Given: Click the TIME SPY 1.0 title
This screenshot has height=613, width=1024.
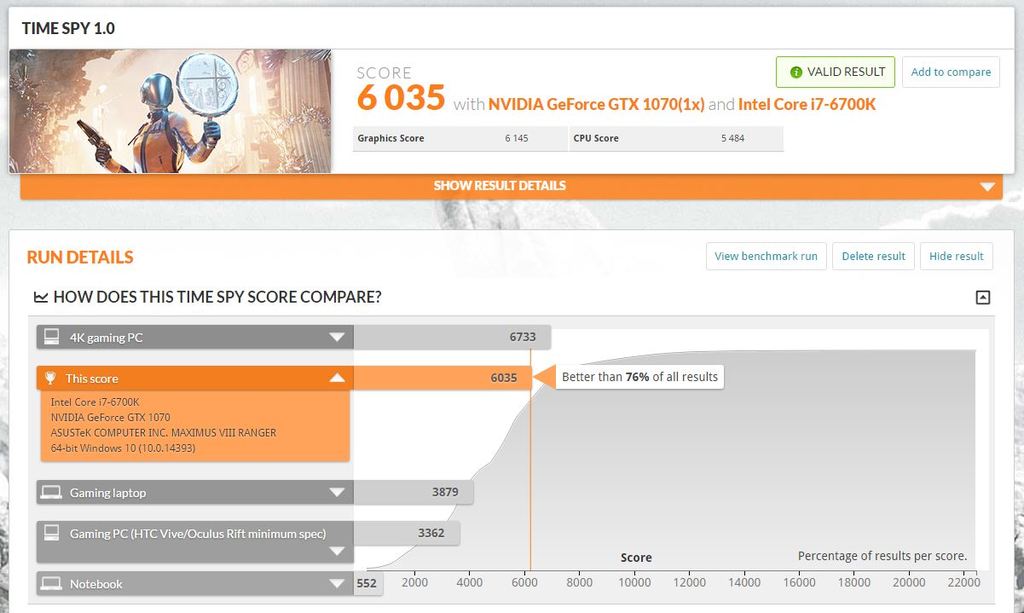Looking at the screenshot, I should tap(68, 28).
